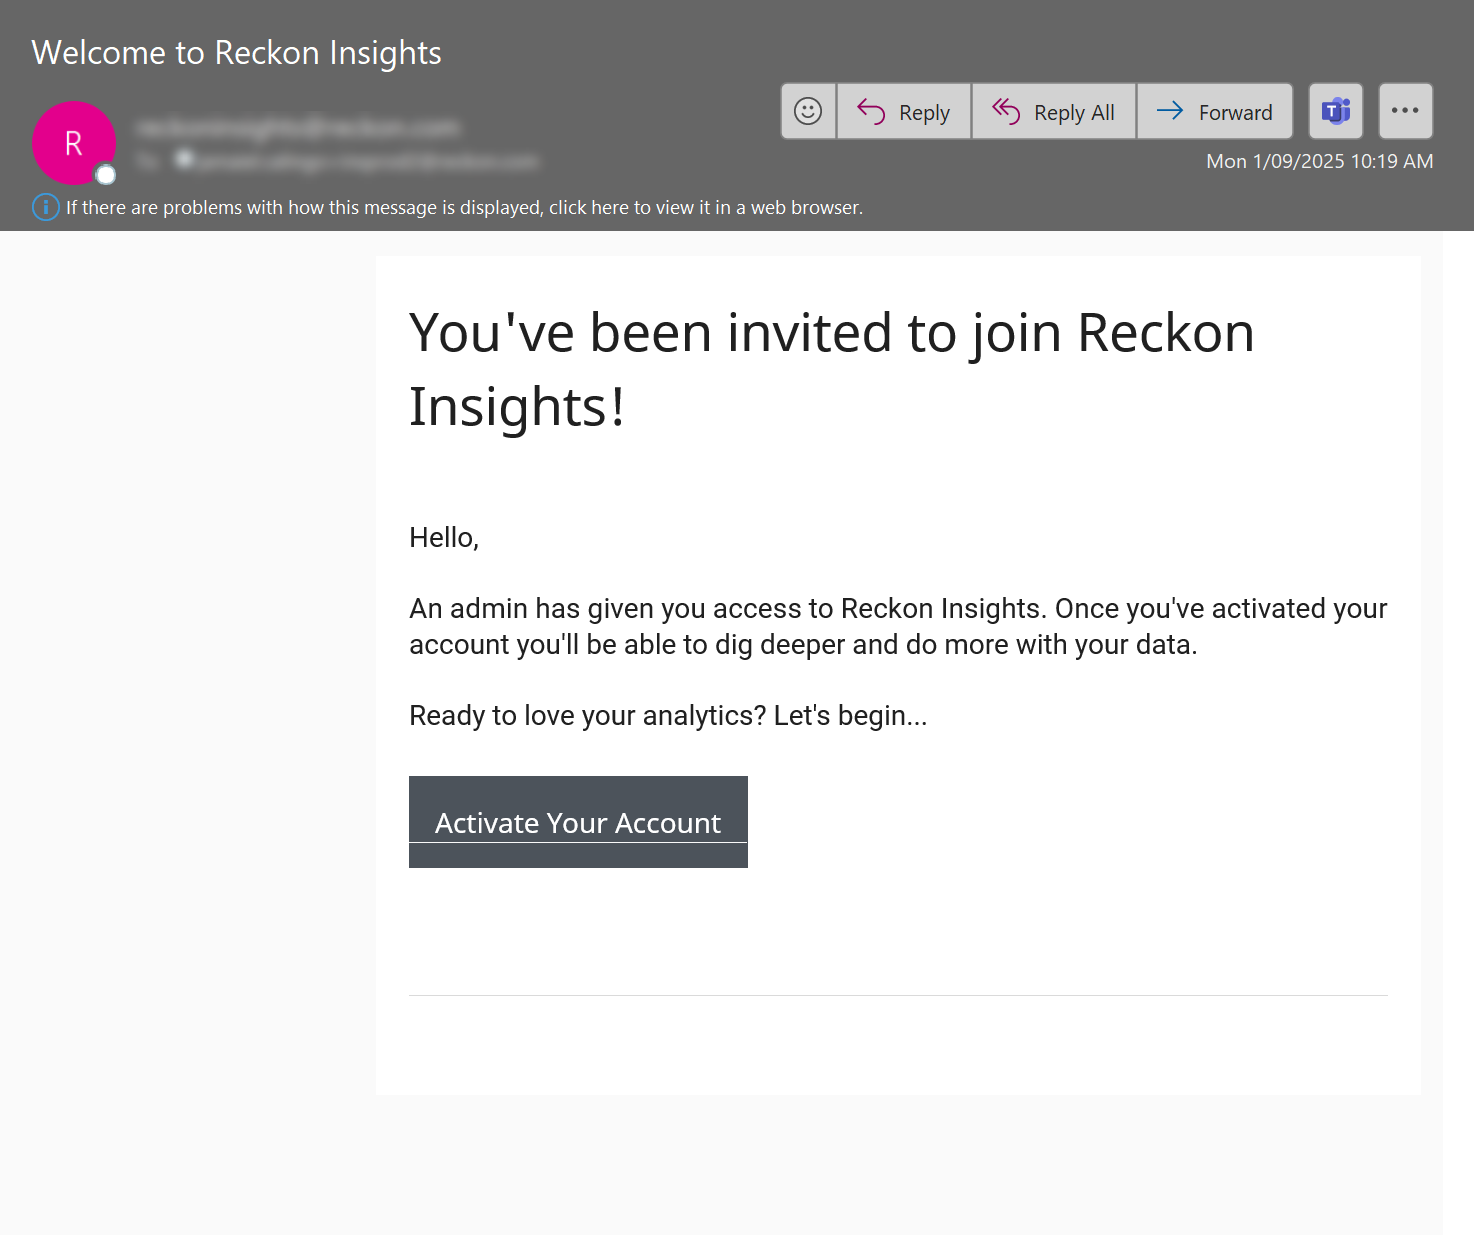Click the pink sender avatar 'R'
The image size is (1474, 1236).
pyautogui.click(x=73, y=143)
